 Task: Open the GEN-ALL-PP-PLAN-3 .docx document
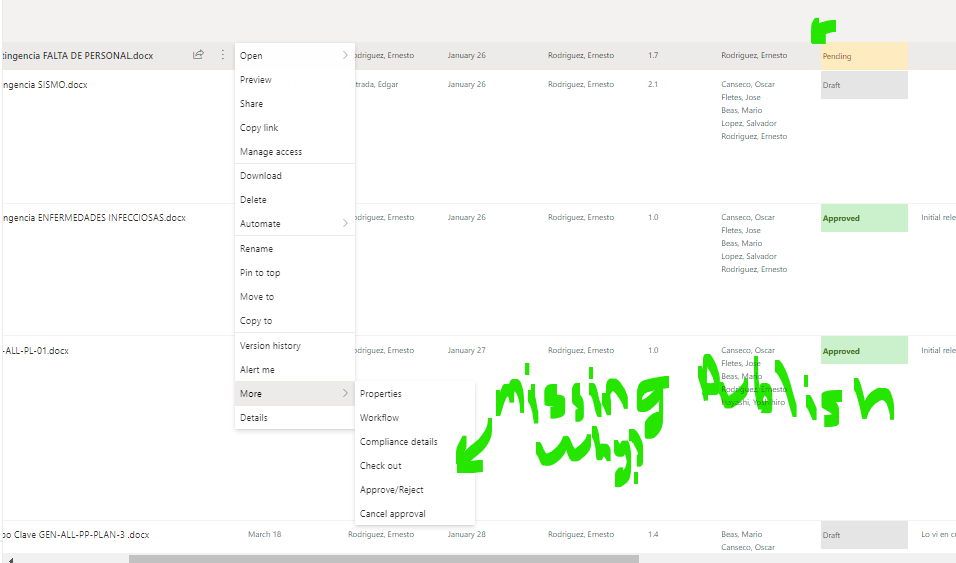(x=76, y=535)
